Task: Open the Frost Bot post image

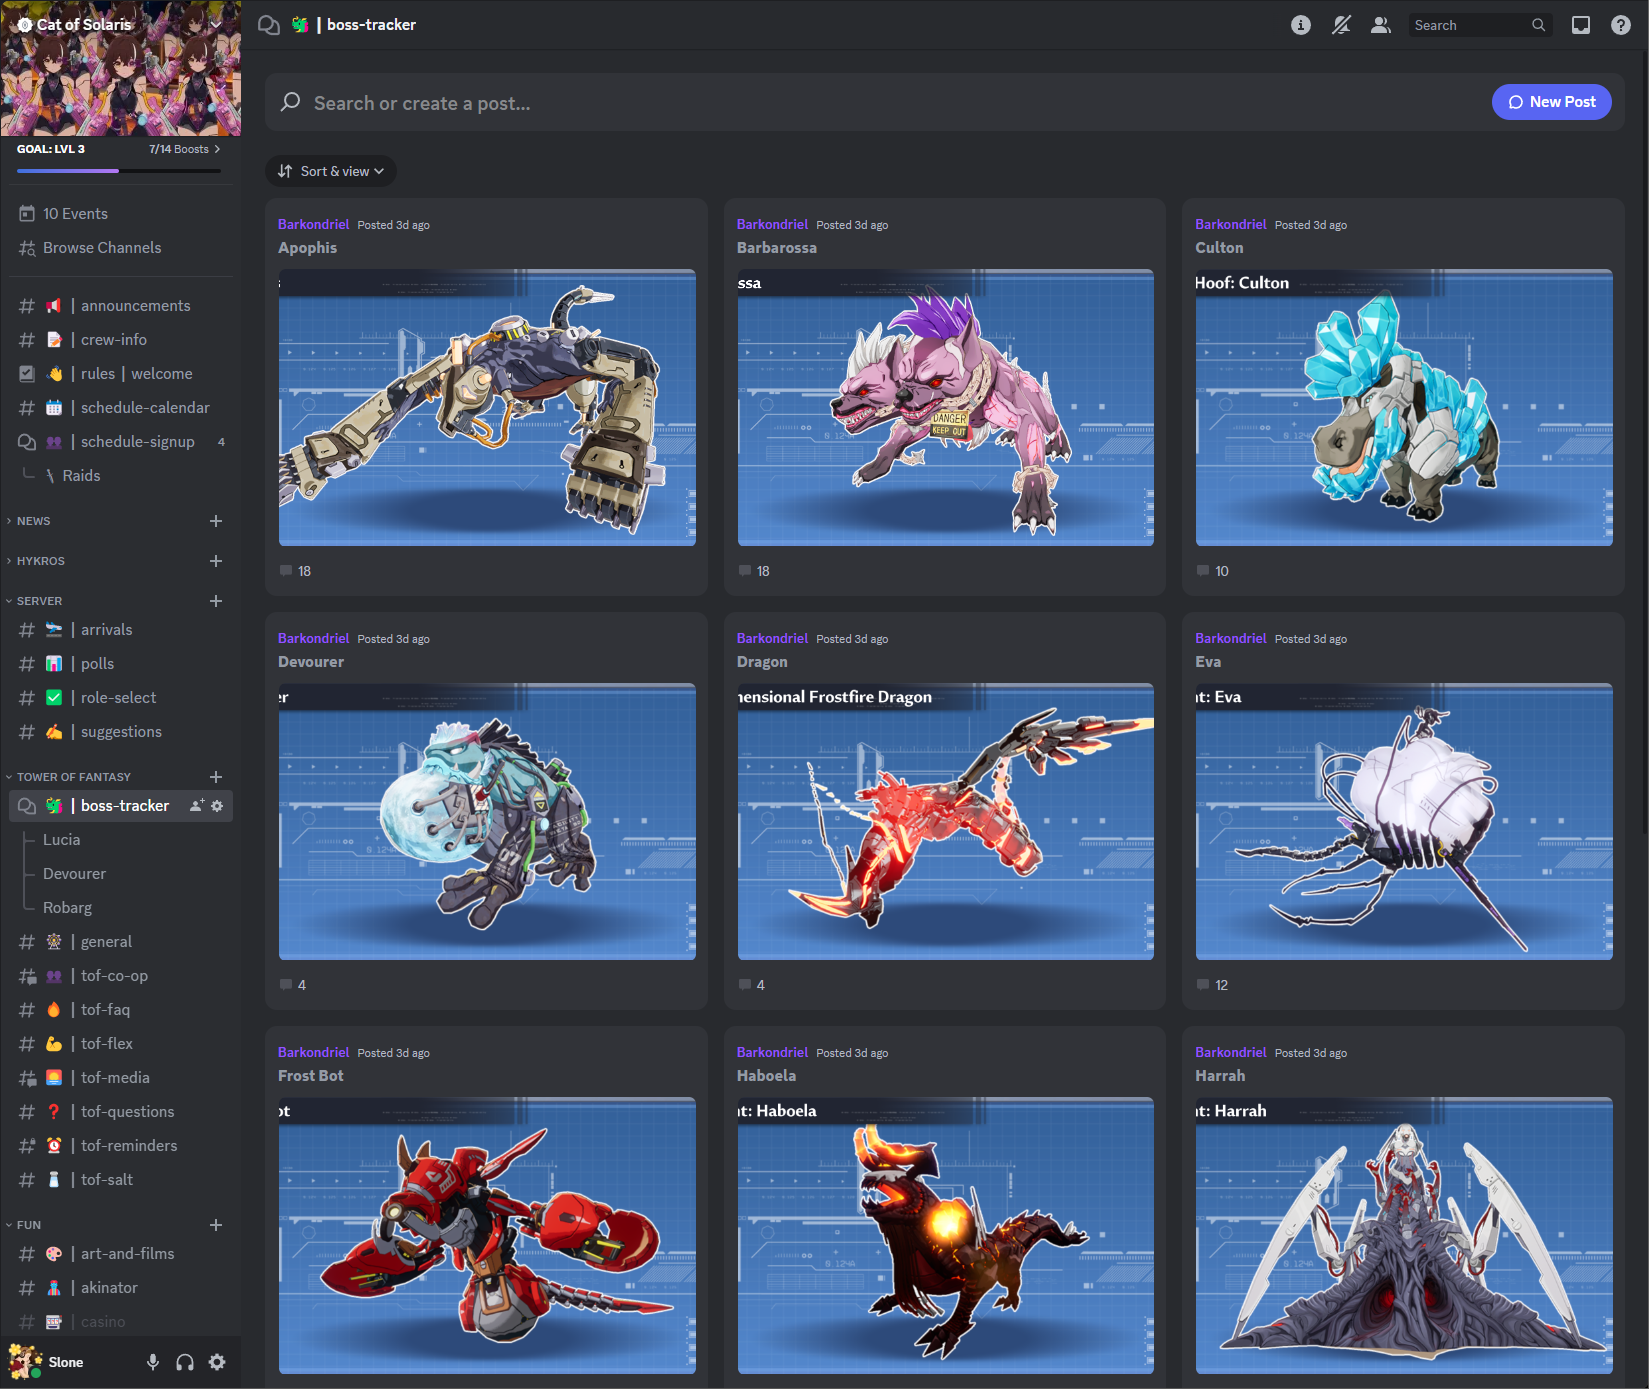Action: coord(487,1235)
